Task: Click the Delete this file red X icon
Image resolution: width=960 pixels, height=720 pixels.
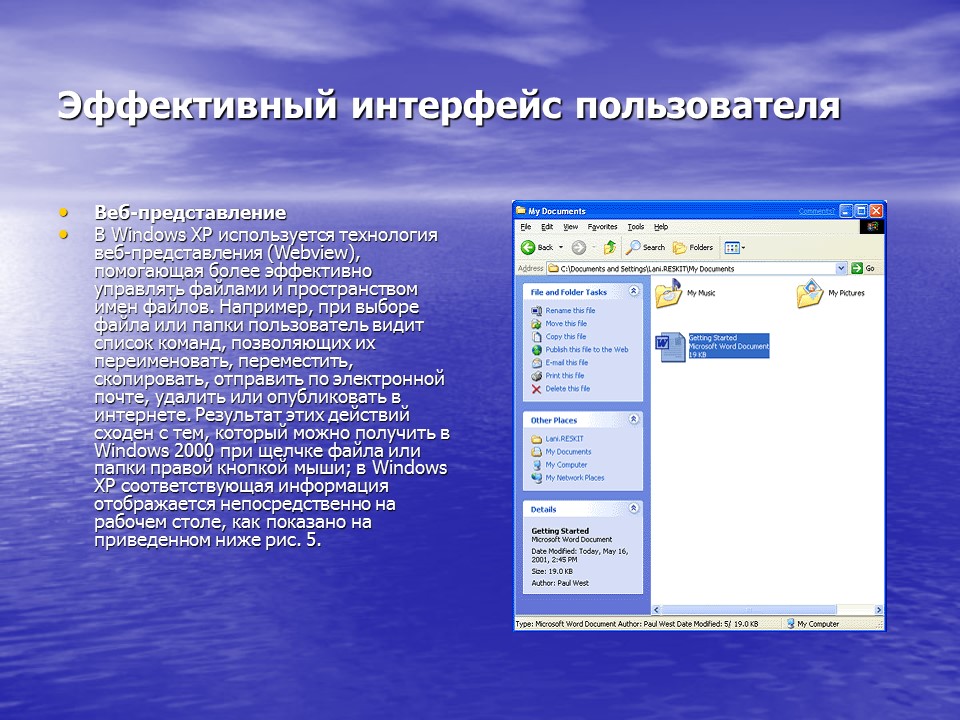Action: (535, 389)
